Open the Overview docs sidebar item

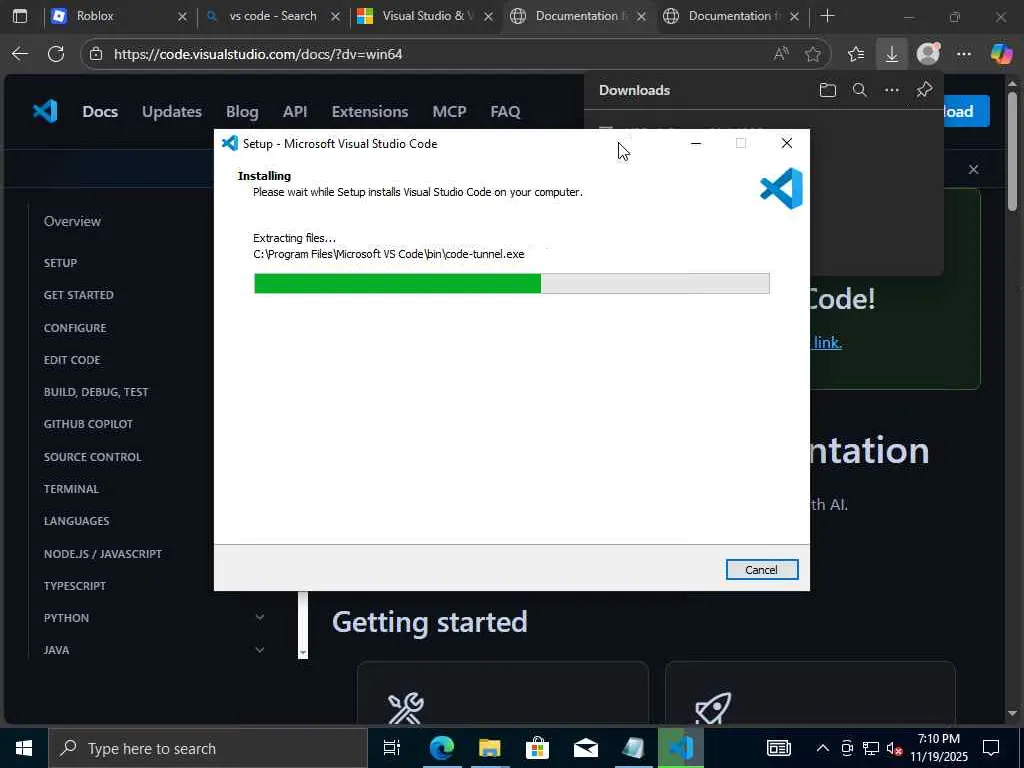pyautogui.click(x=72, y=221)
